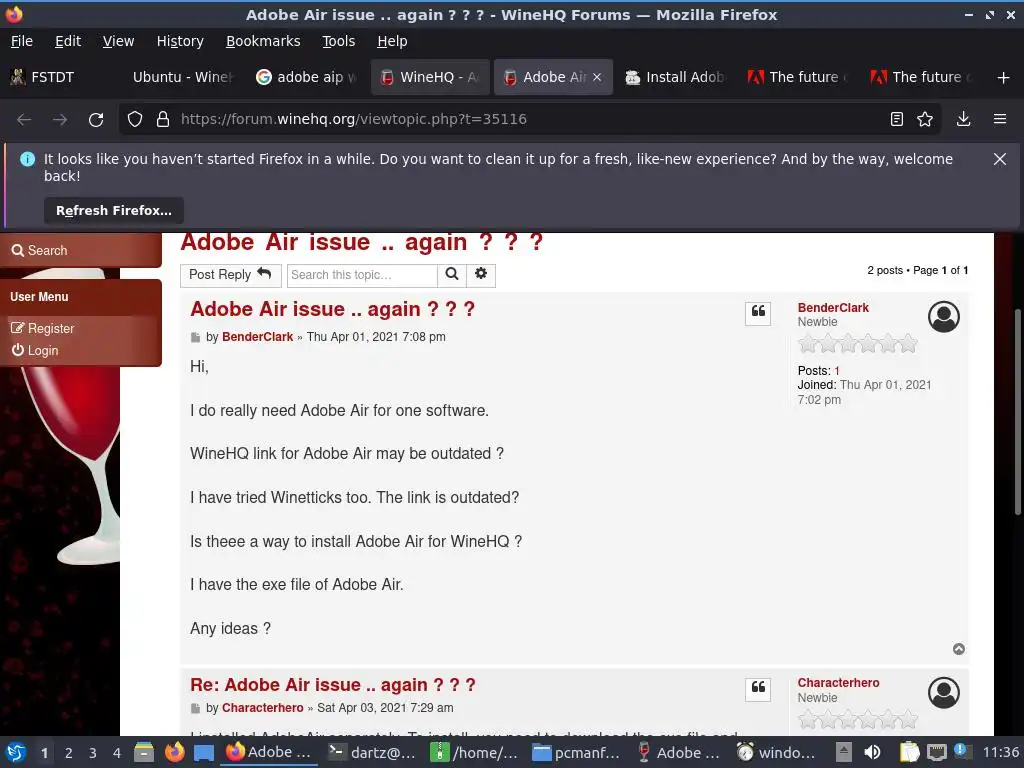Open Characterhero author link in reply
Screen dimensions: 1024x768
(263, 708)
